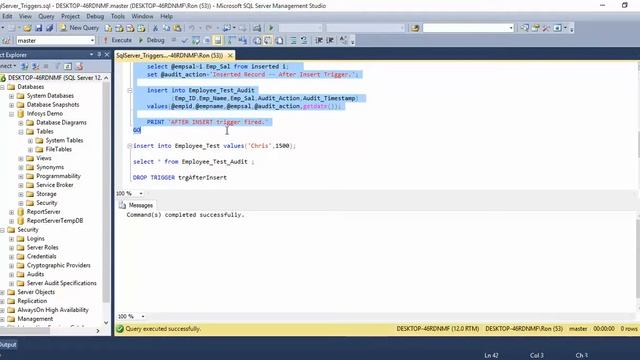Open the Connect dropdown in Object Explorer
Viewport: 640px width, 360px height.
point(8,66)
